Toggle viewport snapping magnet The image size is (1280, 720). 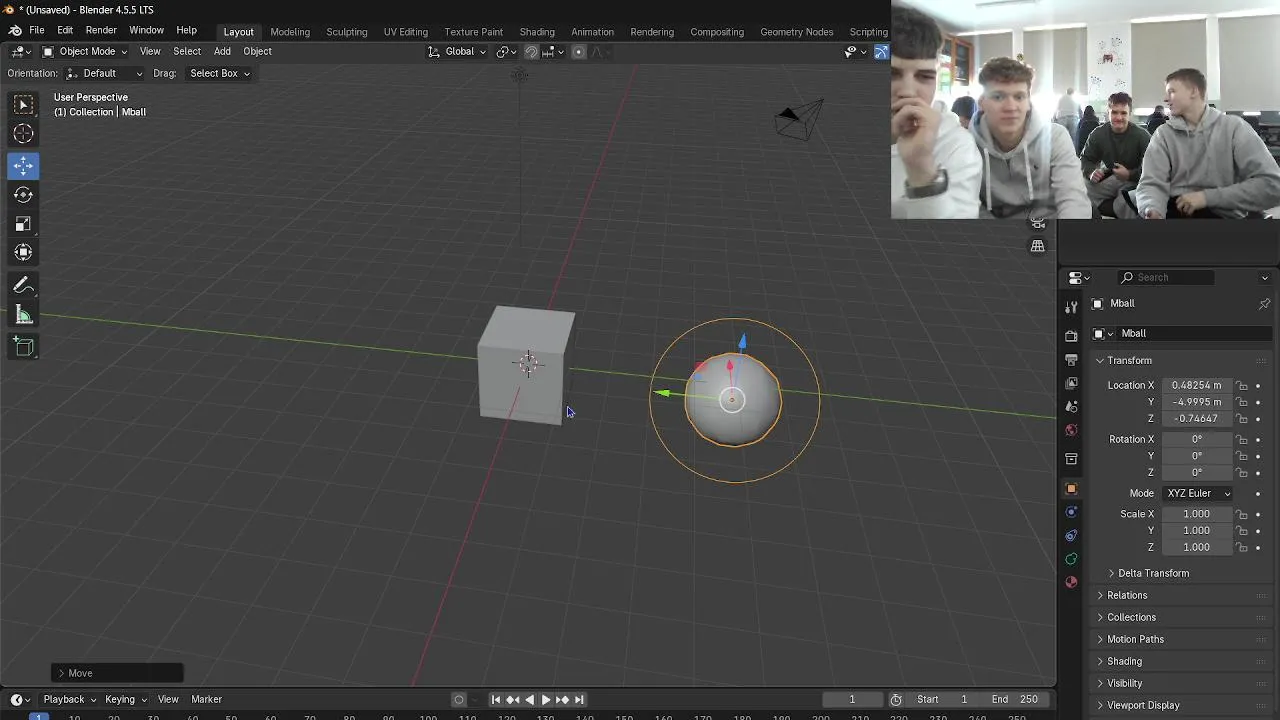pos(531,52)
